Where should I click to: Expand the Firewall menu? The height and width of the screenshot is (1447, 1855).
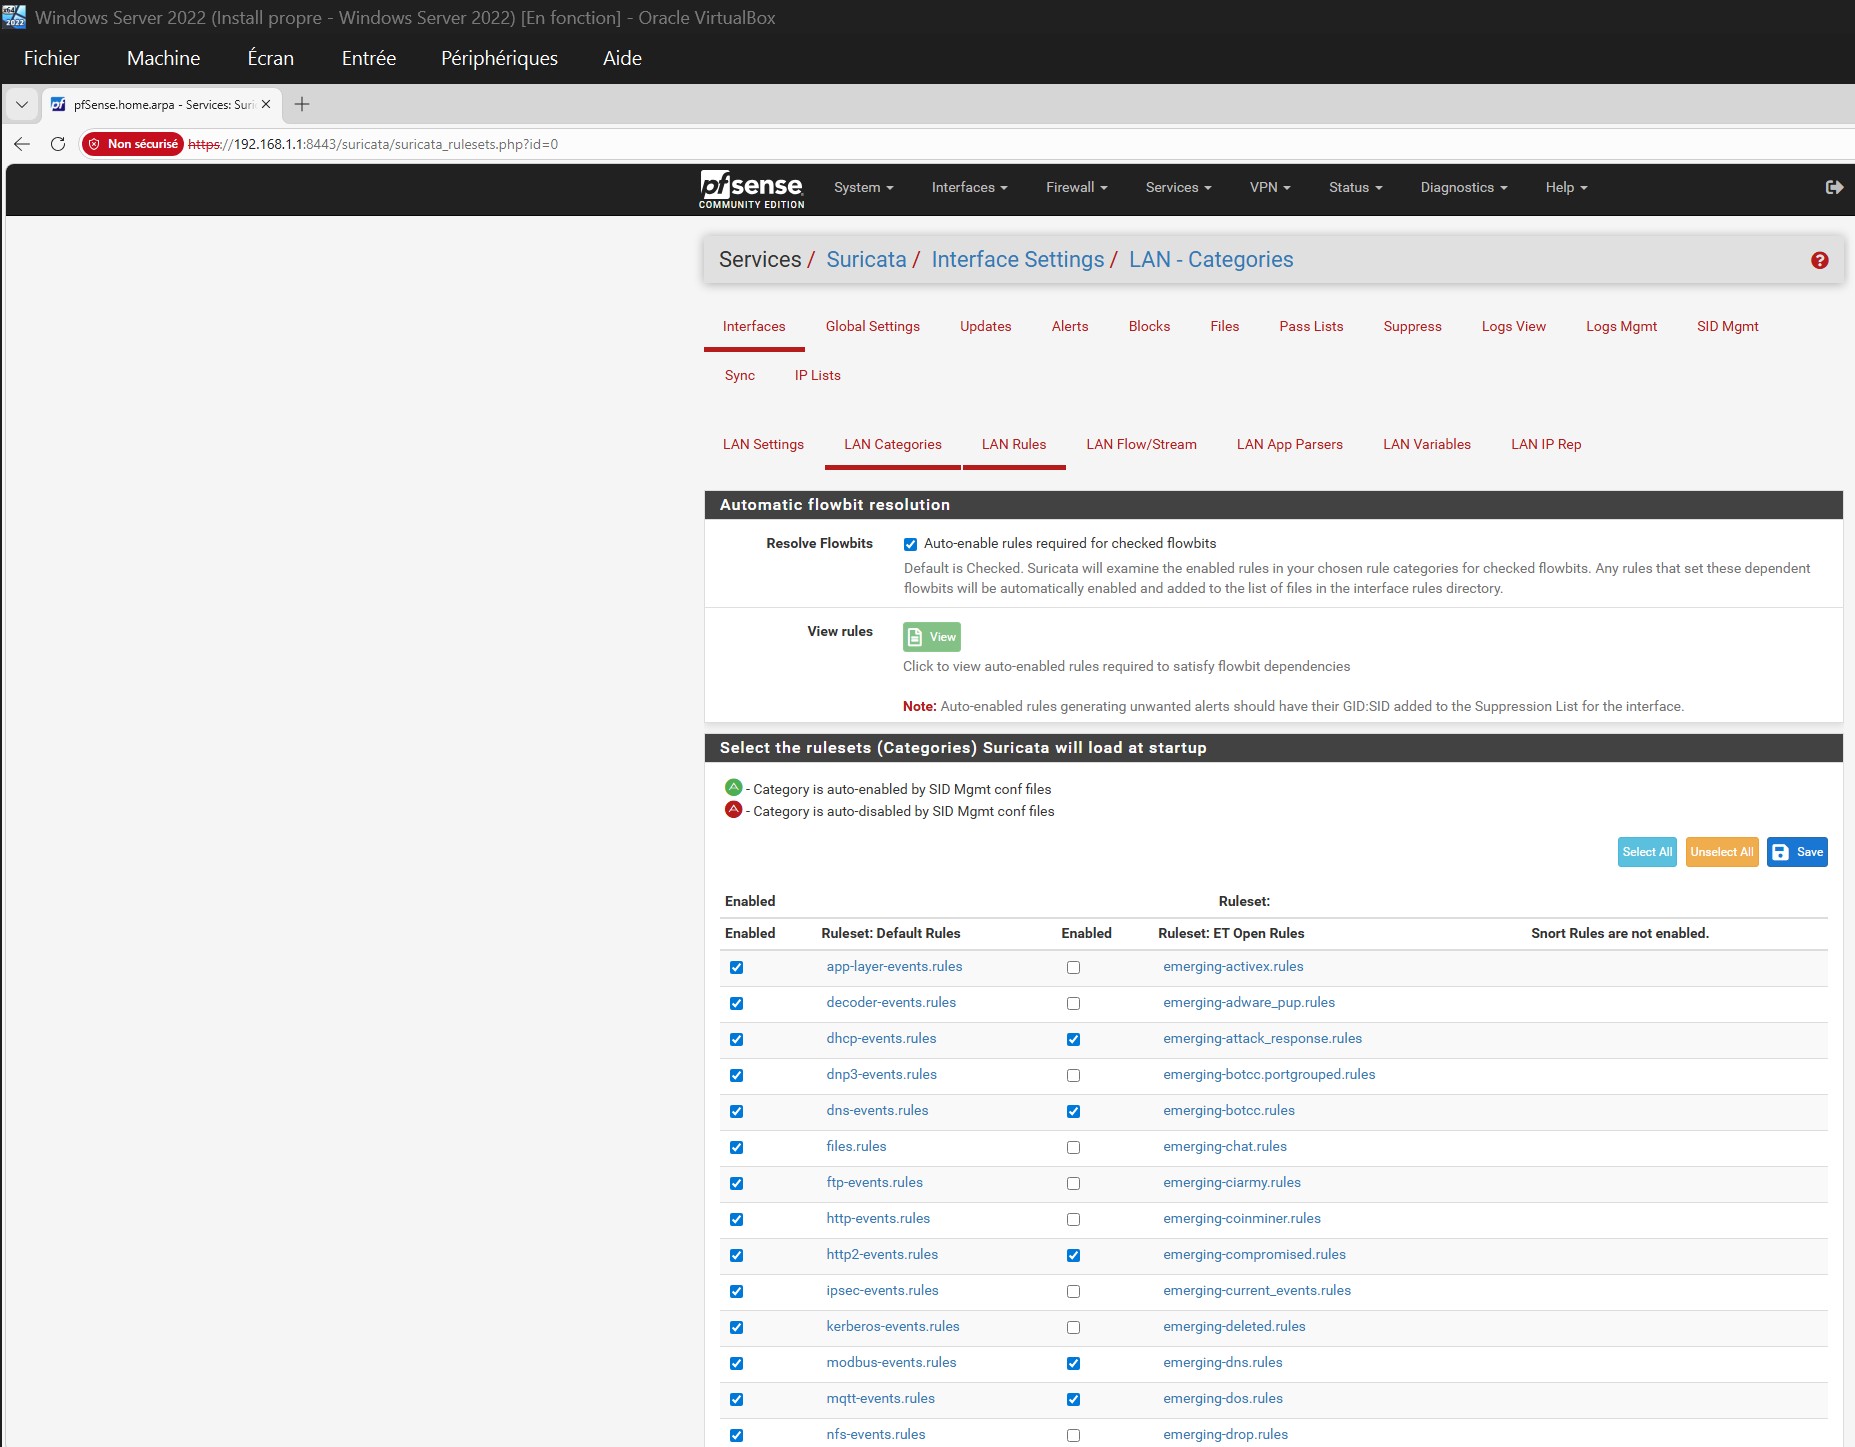[1076, 187]
